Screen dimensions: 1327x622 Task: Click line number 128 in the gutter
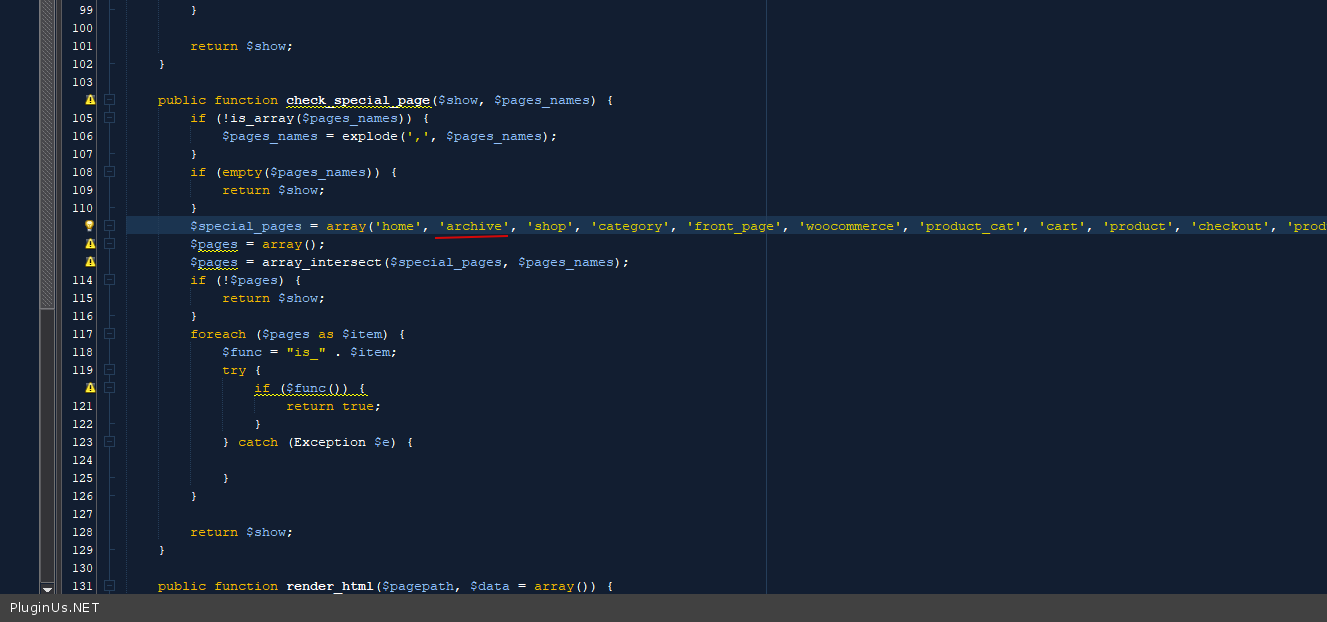click(x=82, y=532)
